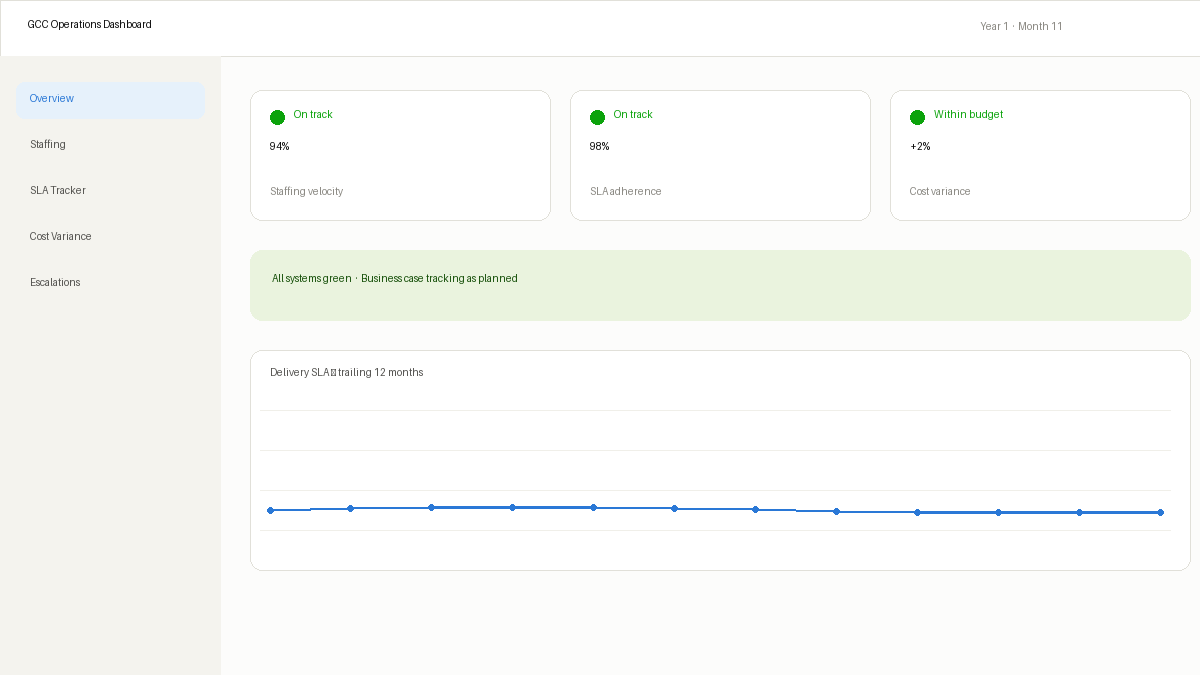Click the Staffing velocity label

tap(306, 192)
